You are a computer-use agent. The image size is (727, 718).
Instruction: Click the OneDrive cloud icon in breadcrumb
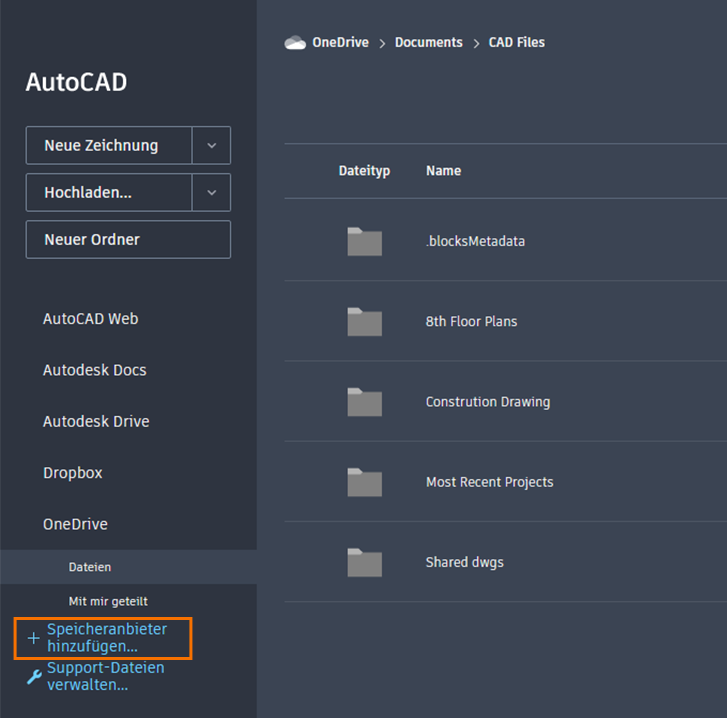295,43
